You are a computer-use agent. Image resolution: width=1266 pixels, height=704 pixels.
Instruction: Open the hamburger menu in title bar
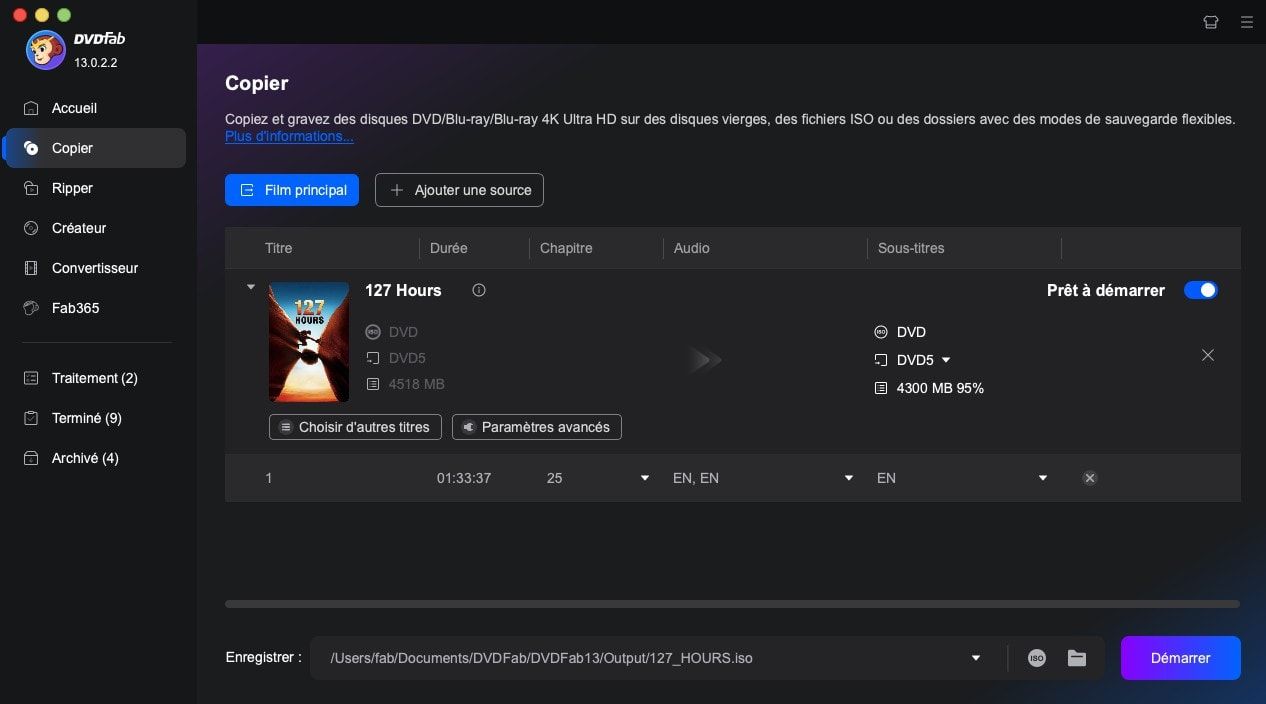tap(1246, 22)
